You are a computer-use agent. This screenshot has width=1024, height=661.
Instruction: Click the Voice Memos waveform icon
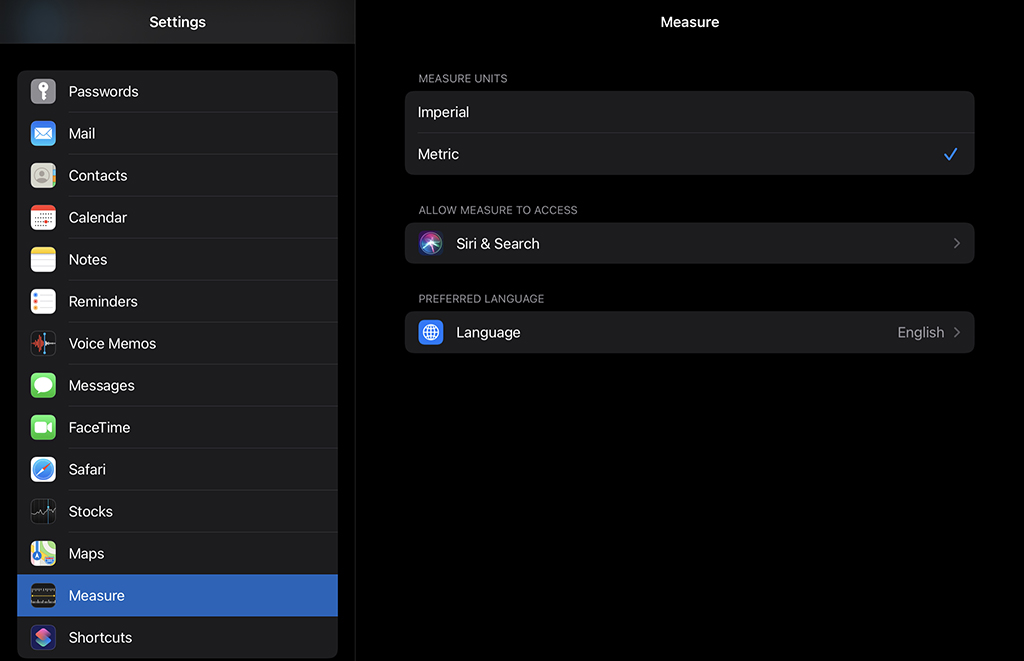click(43, 344)
